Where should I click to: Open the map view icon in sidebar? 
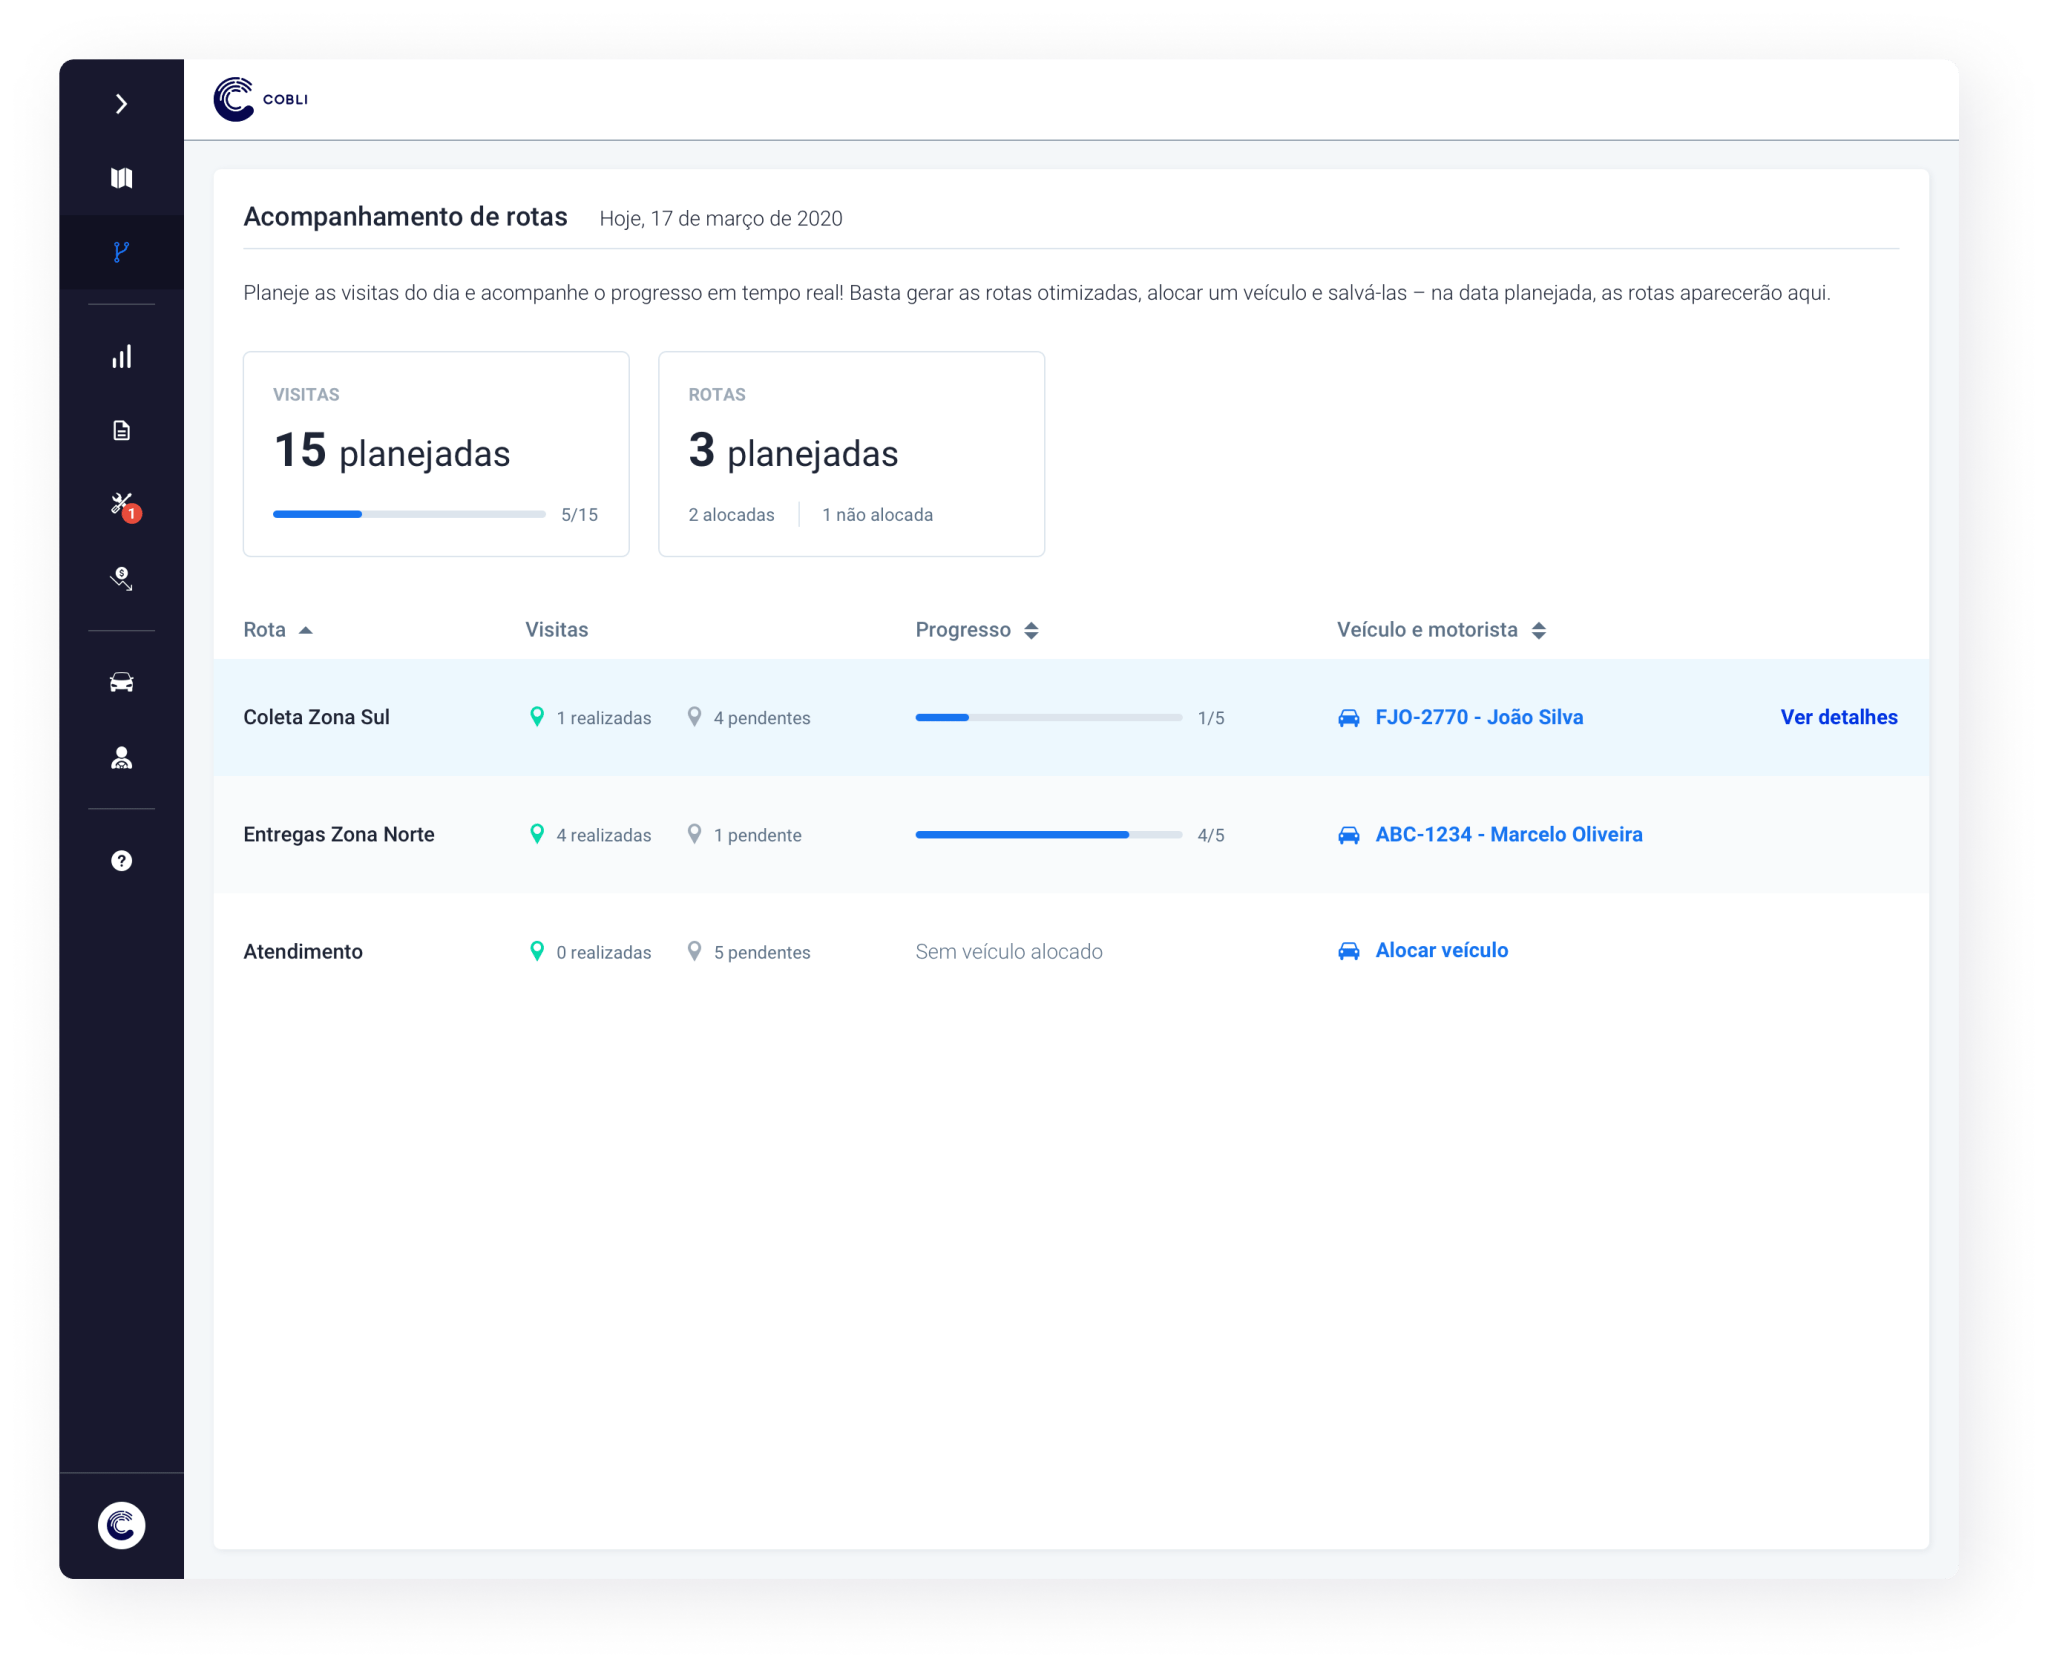pyautogui.click(x=121, y=178)
